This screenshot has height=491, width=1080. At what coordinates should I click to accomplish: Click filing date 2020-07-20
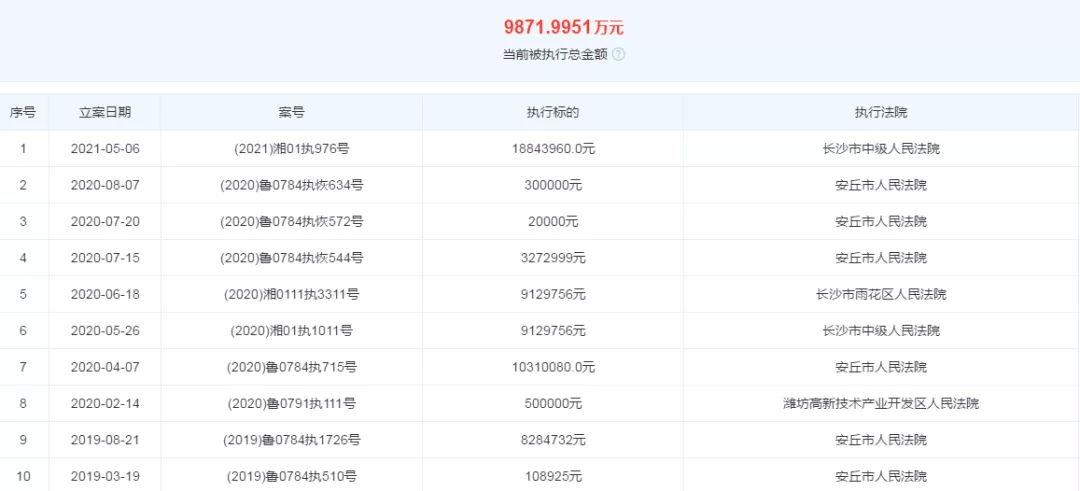(105, 222)
